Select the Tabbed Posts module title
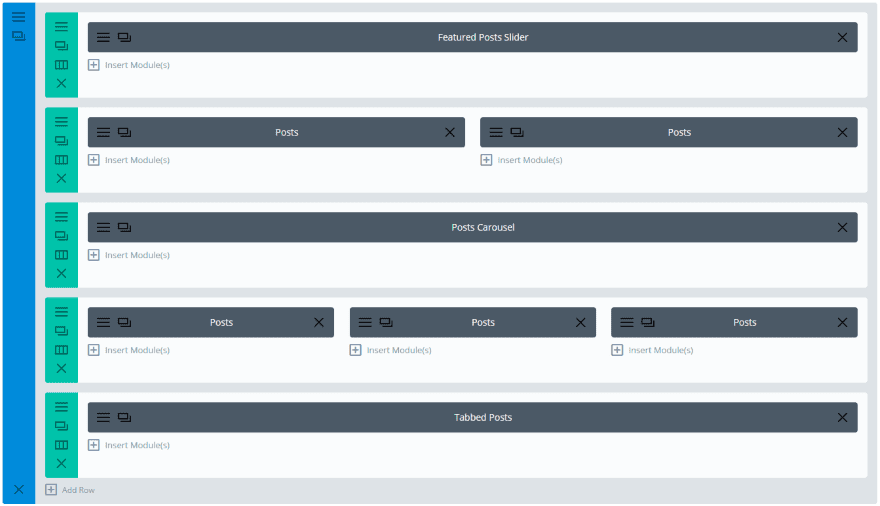 click(483, 417)
